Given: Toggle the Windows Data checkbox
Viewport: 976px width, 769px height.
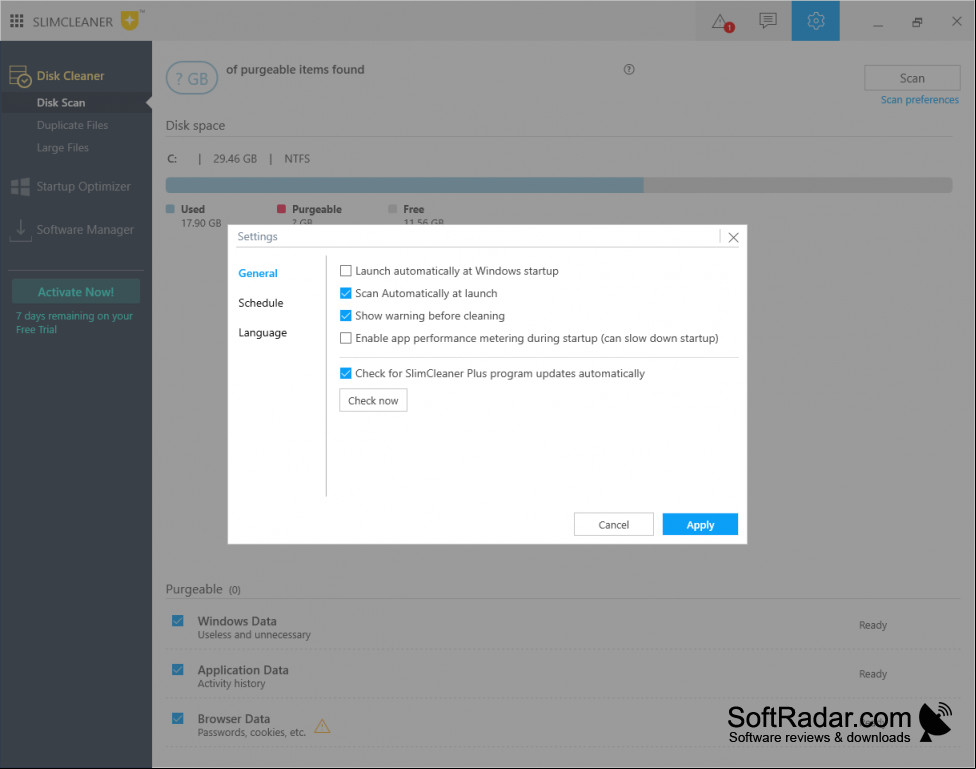Looking at the screenshot, I should coord(178,621).
